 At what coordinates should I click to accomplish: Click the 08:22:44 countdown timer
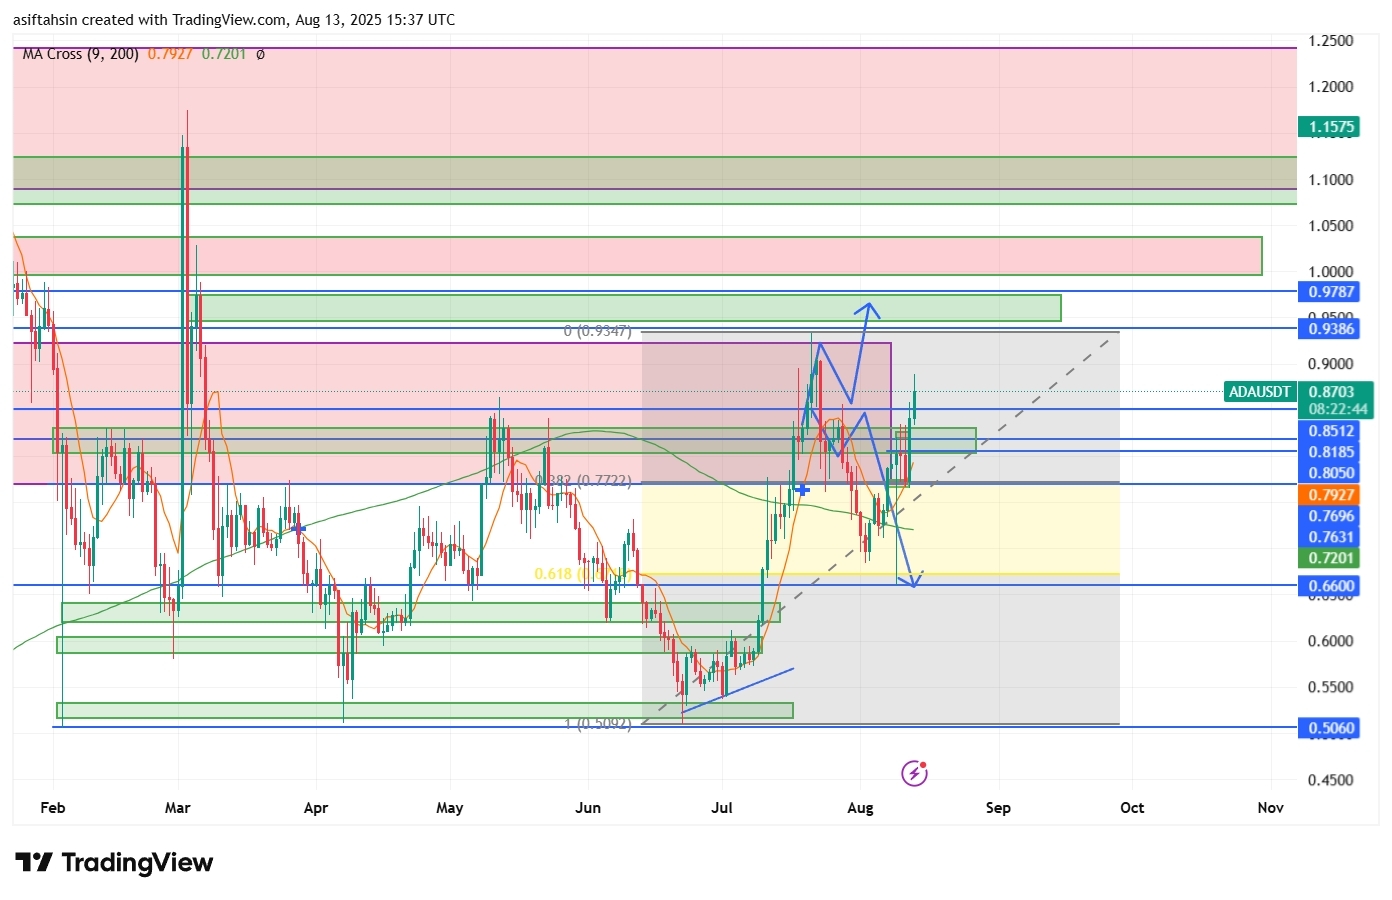pos(1338,409)
